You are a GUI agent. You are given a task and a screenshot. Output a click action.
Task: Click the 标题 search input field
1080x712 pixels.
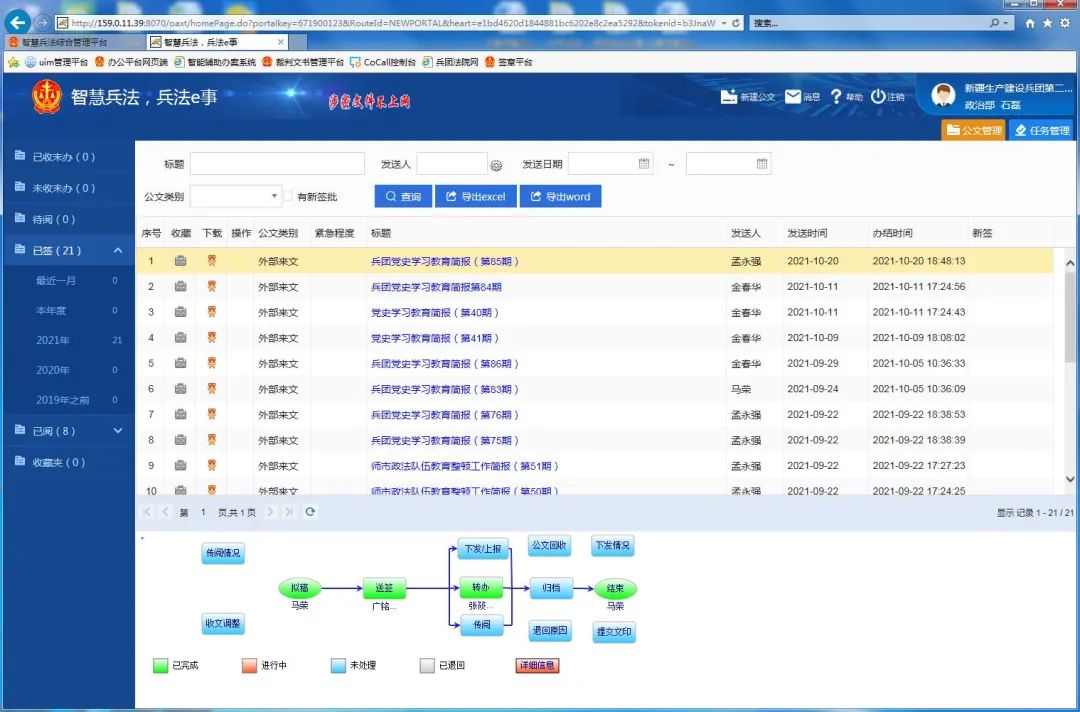tap(277, 164)
